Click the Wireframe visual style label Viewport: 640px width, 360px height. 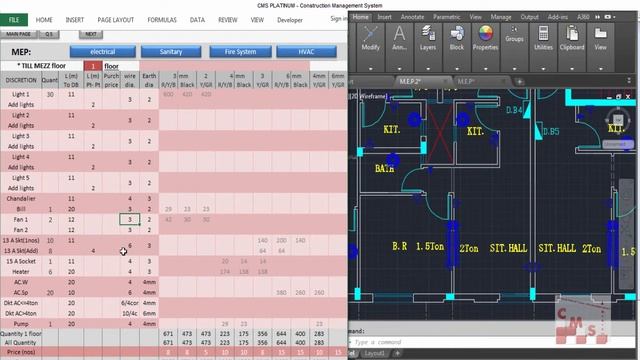pos(372,97)
